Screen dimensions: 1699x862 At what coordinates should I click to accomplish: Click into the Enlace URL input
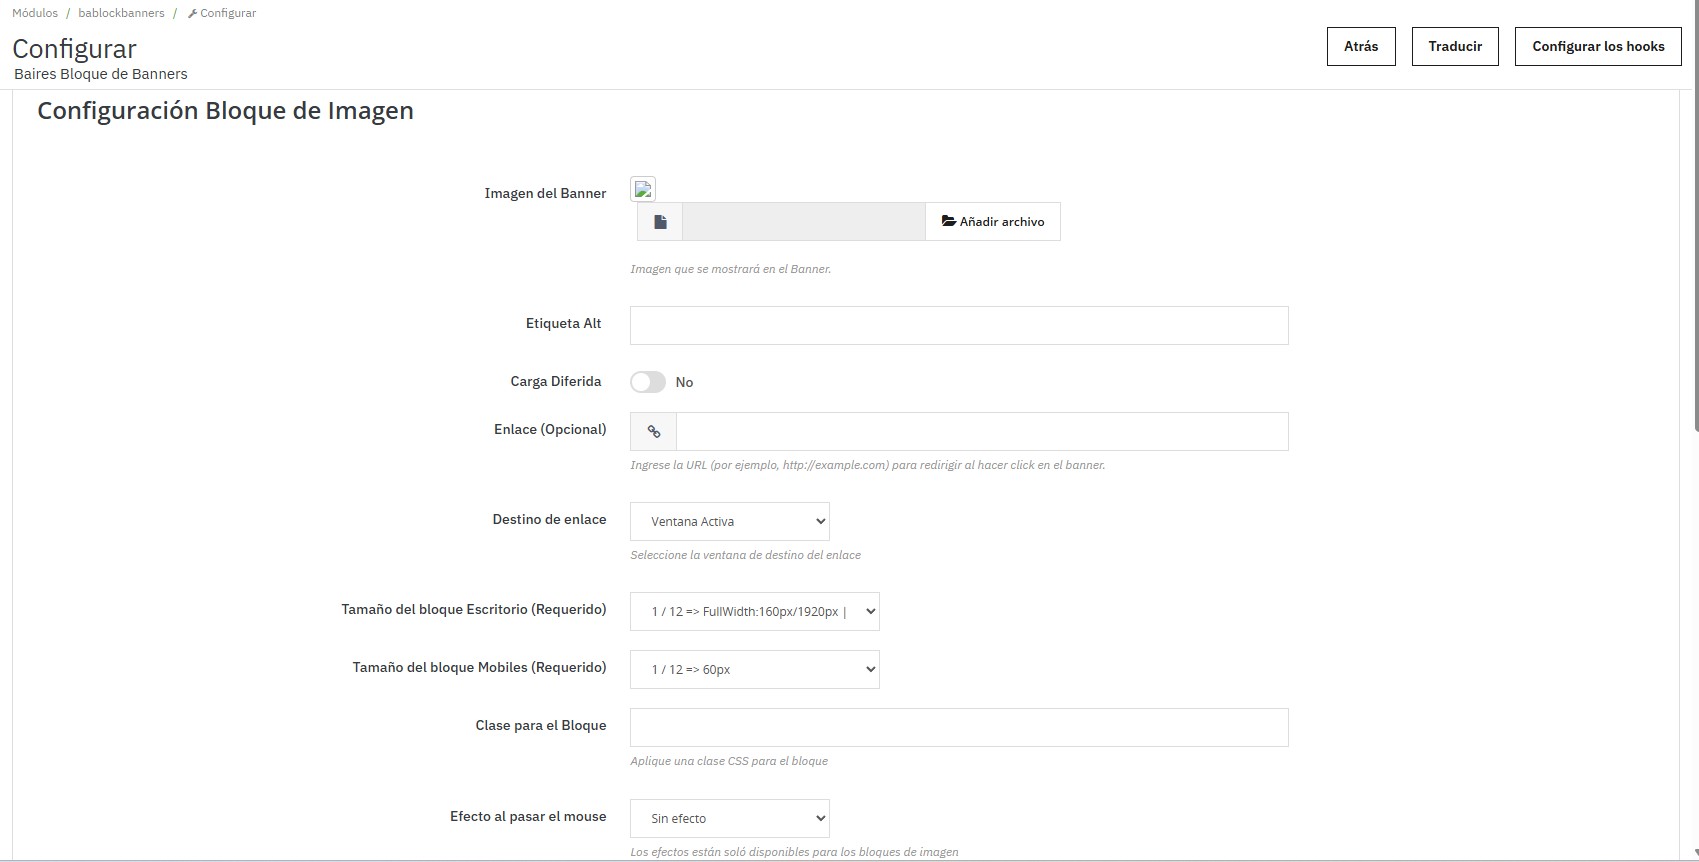coord(982,432)
